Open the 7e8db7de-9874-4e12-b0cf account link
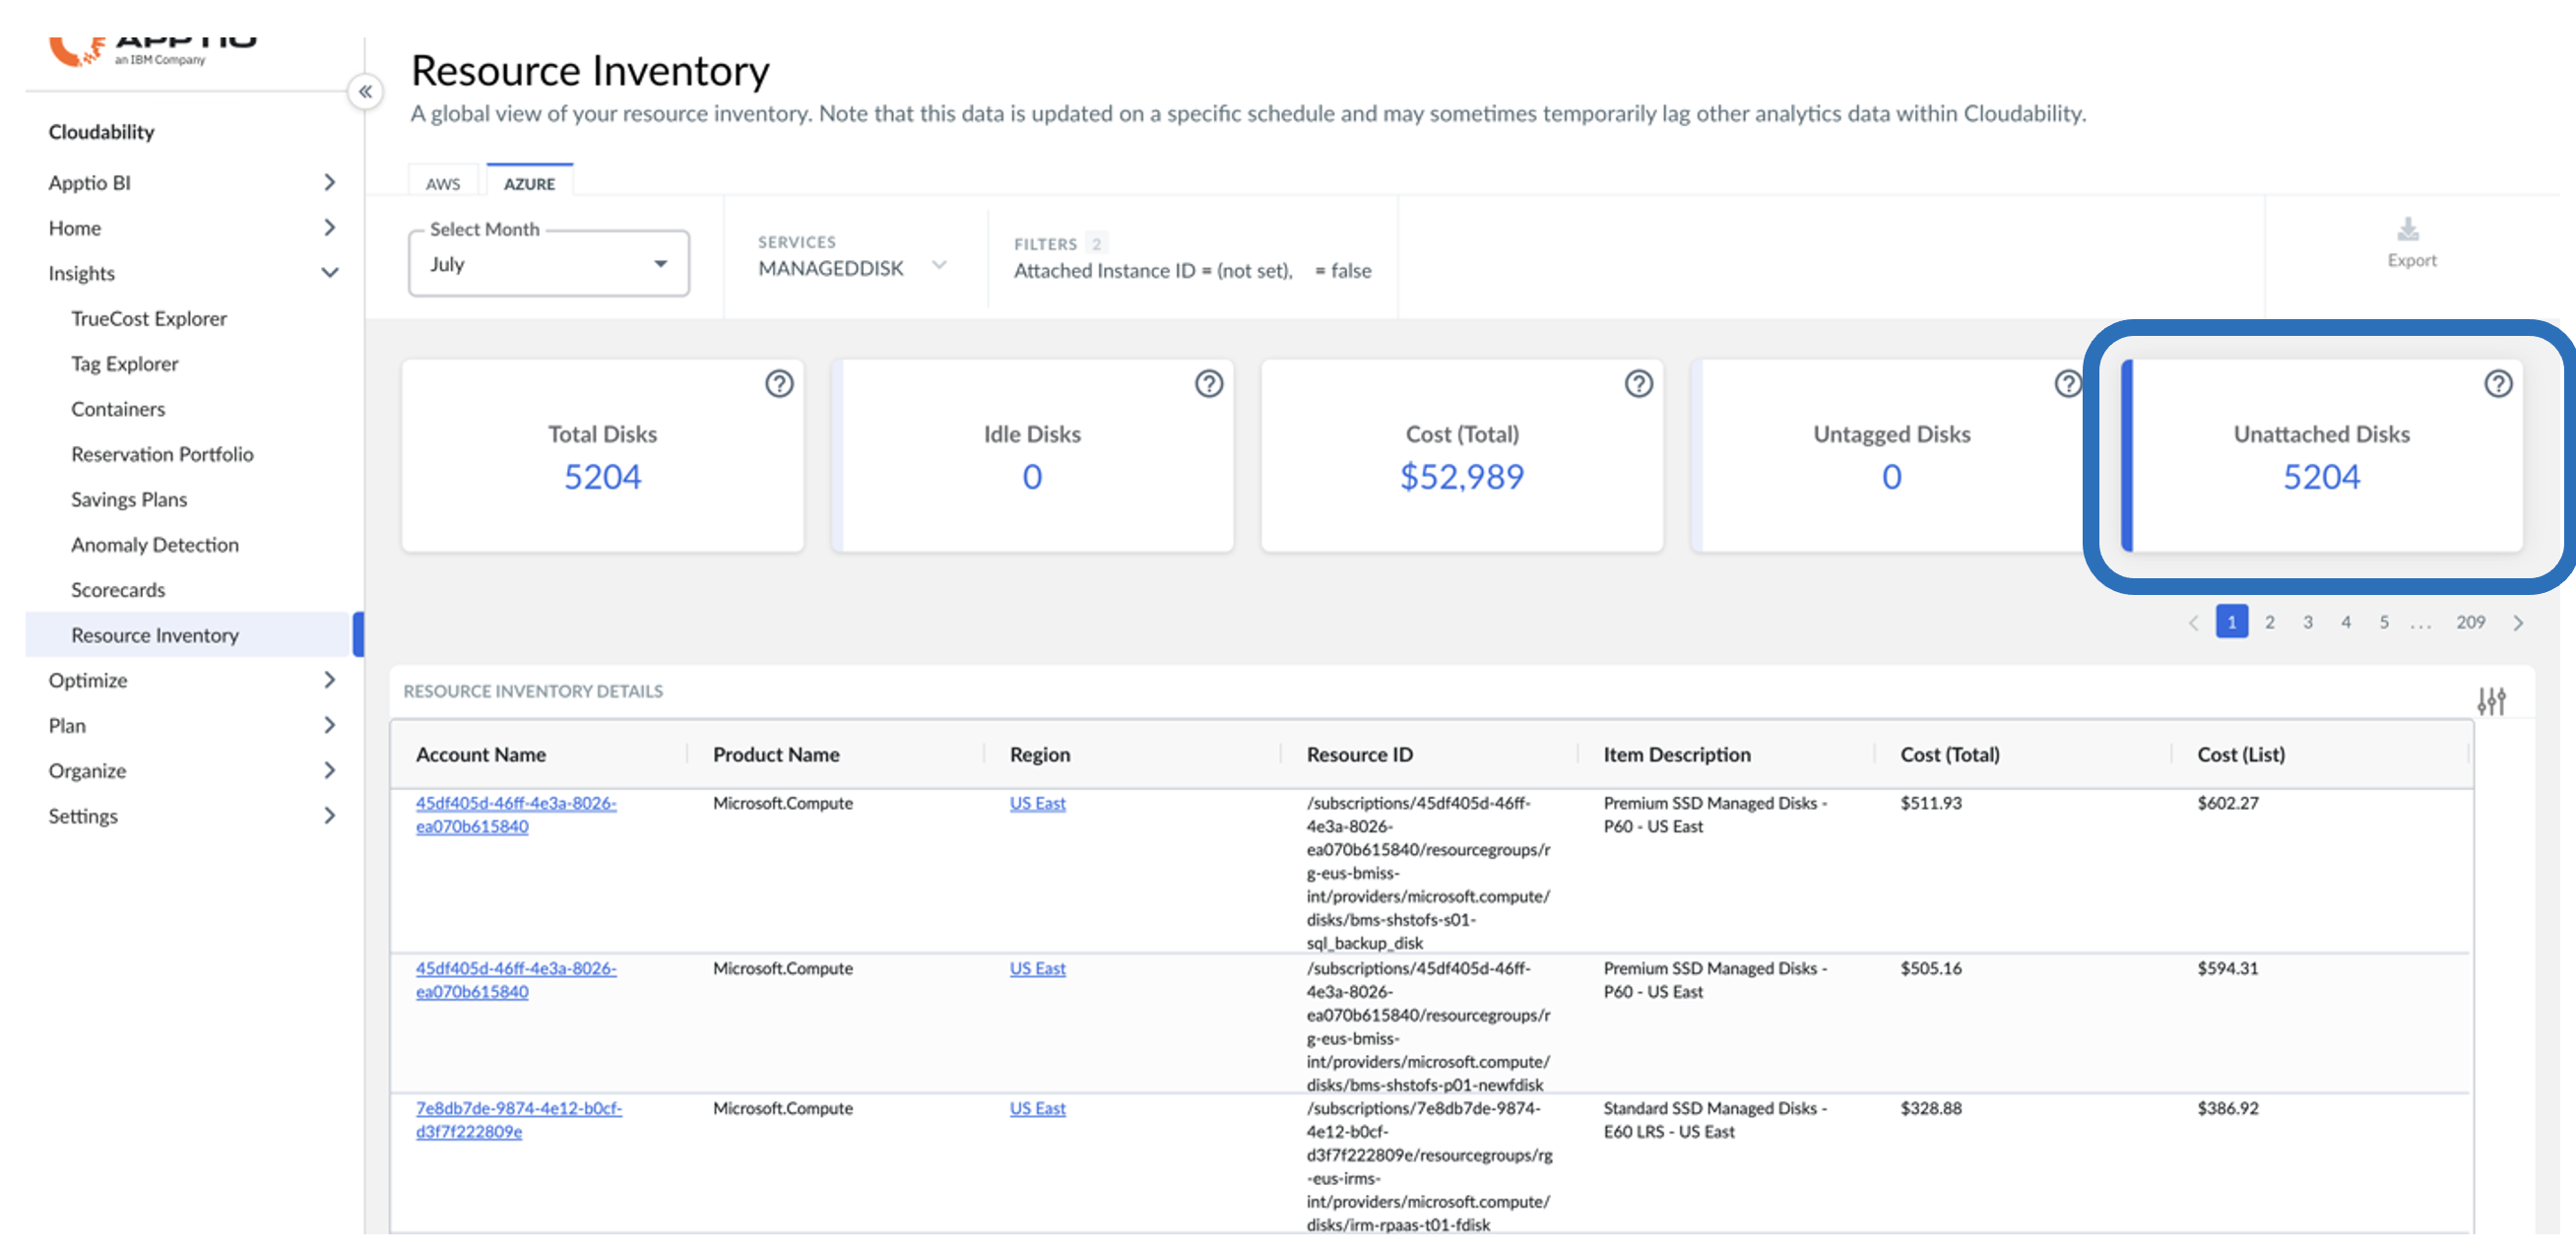The height and width of the screenshot is (1253, 2576). click(518, 1120)
